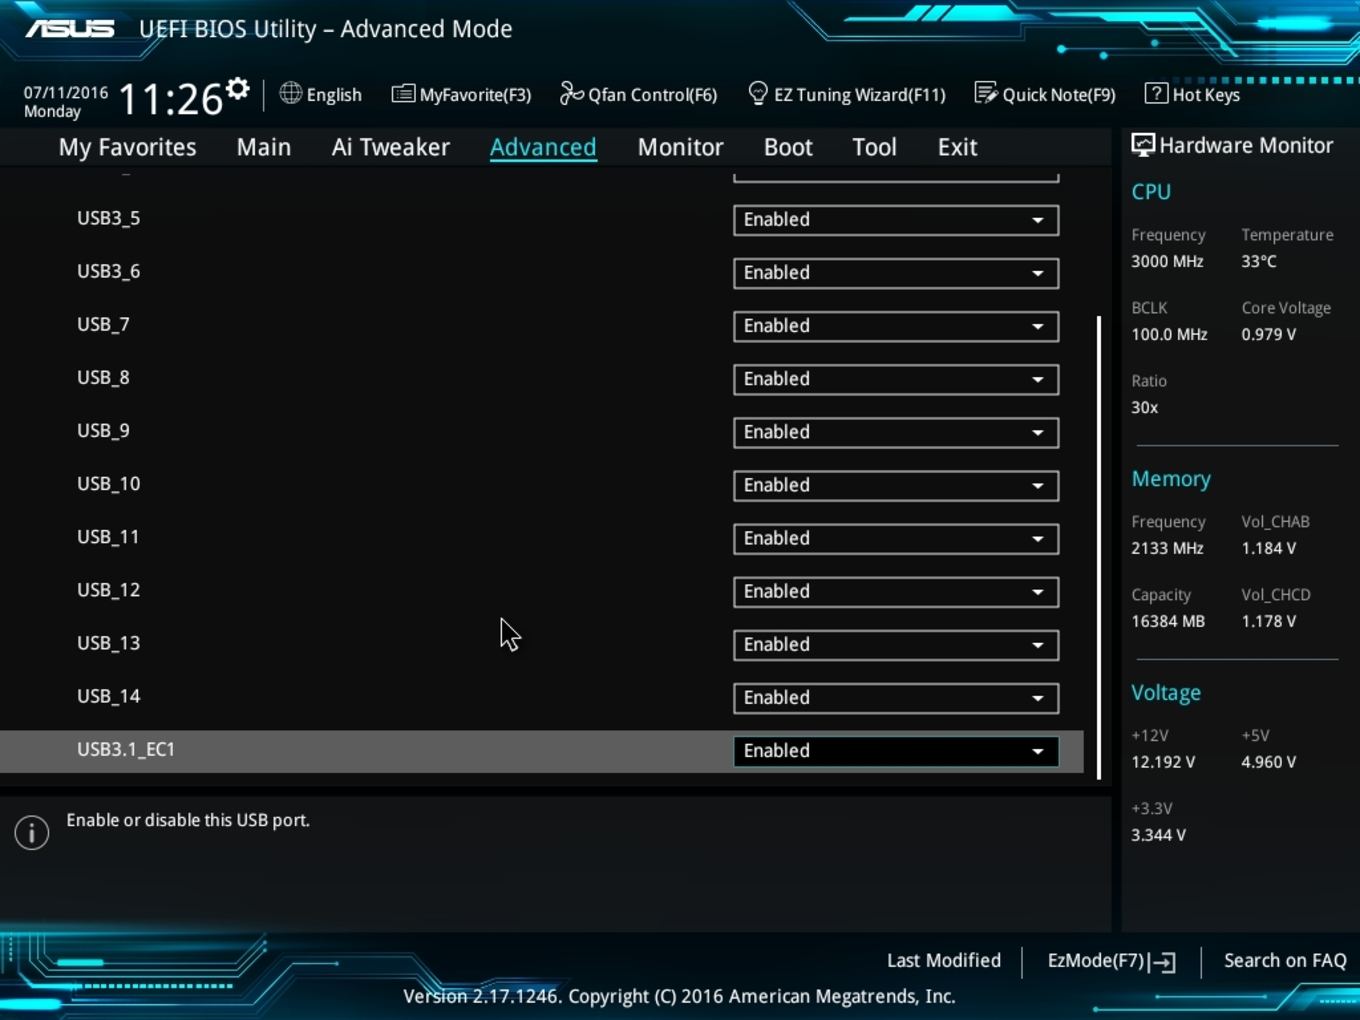
Task: Open the USB_9 Enabled dropdown
Action: coord(896,432)
